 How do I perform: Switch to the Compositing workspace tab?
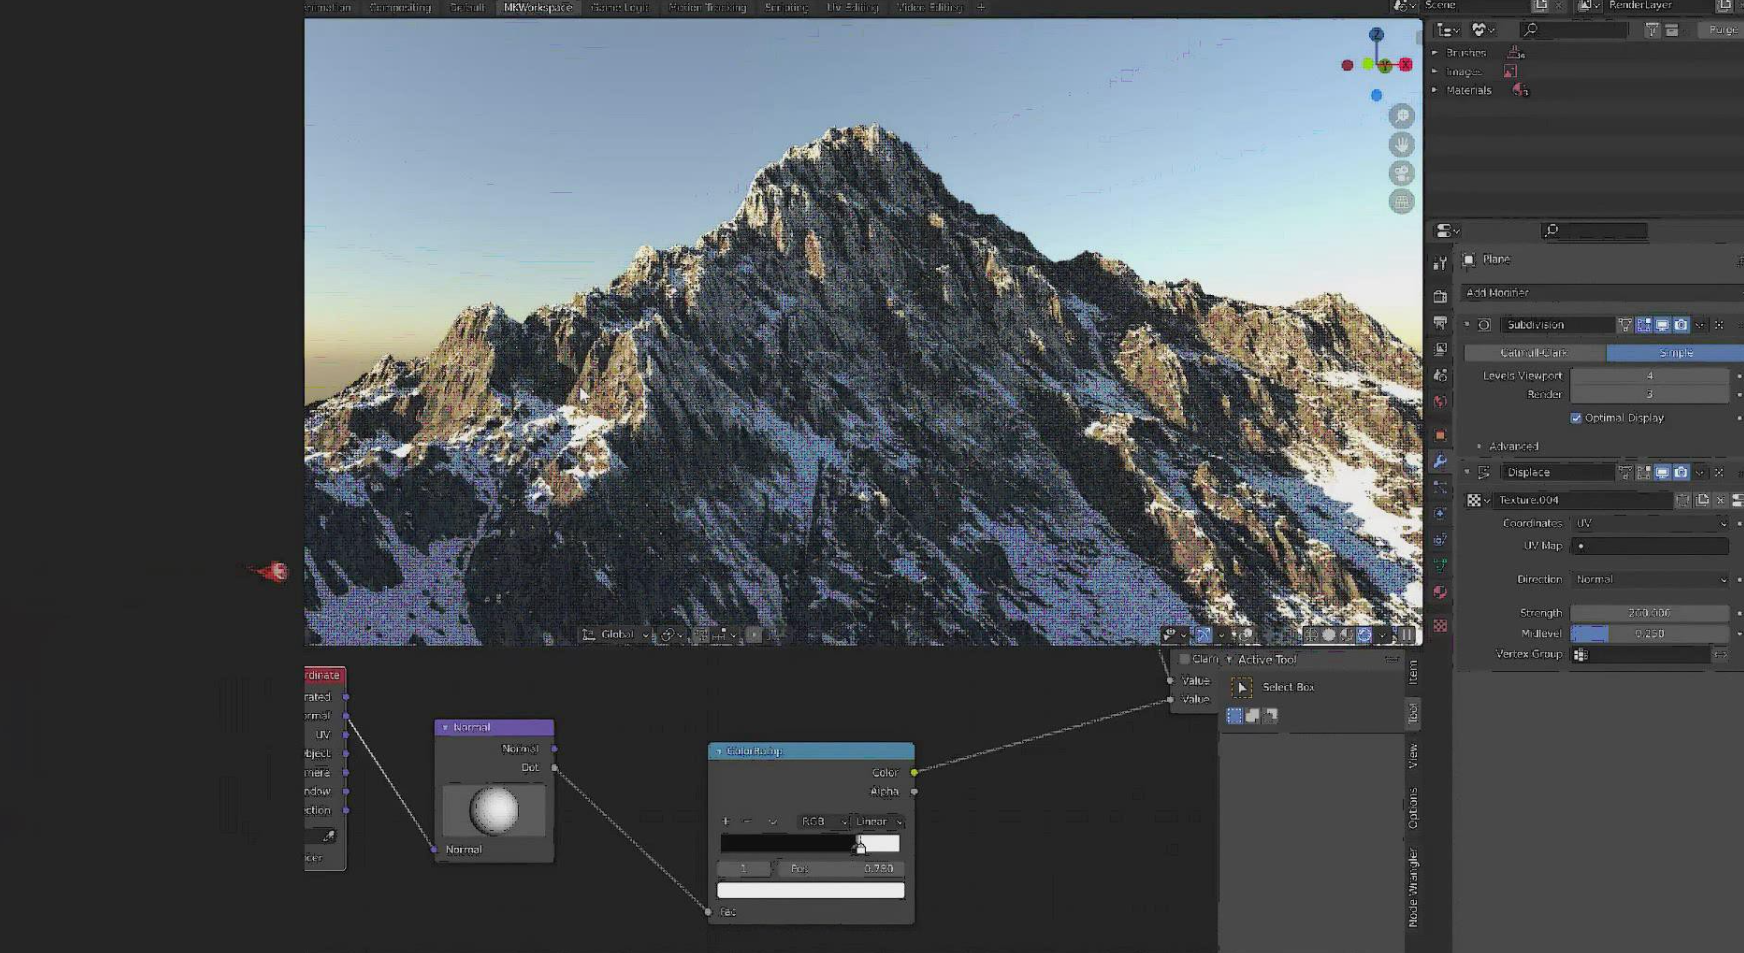tap(400, 7)
